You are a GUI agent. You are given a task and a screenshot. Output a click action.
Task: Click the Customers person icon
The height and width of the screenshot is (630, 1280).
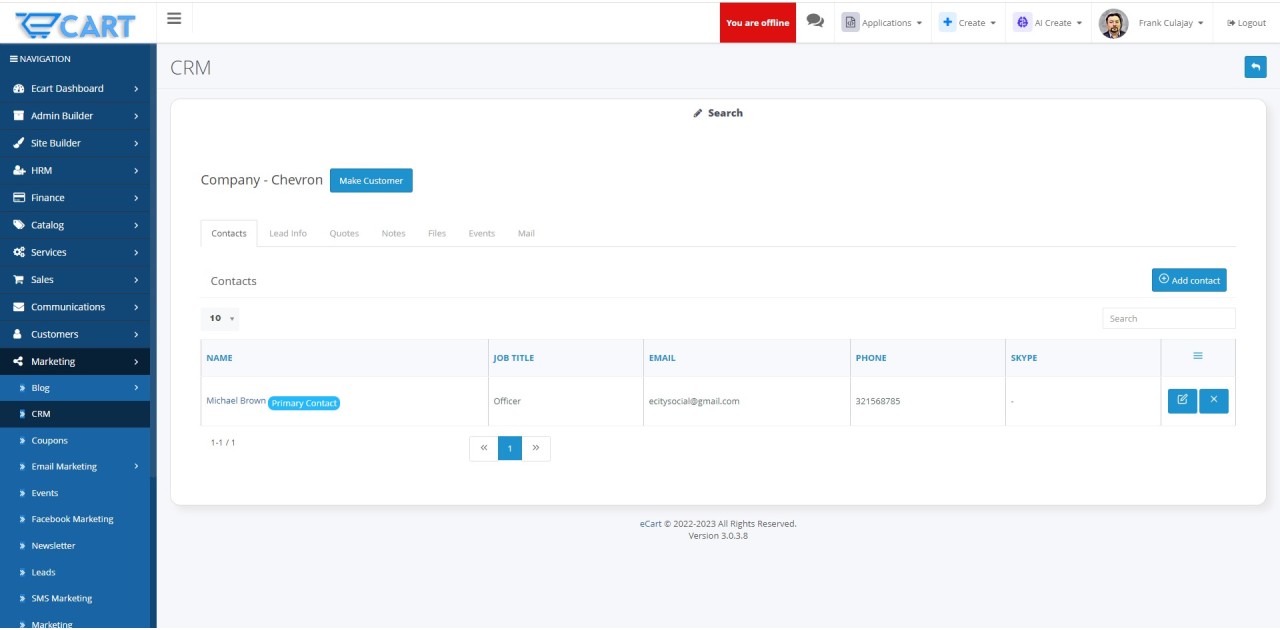click(18, 335)
